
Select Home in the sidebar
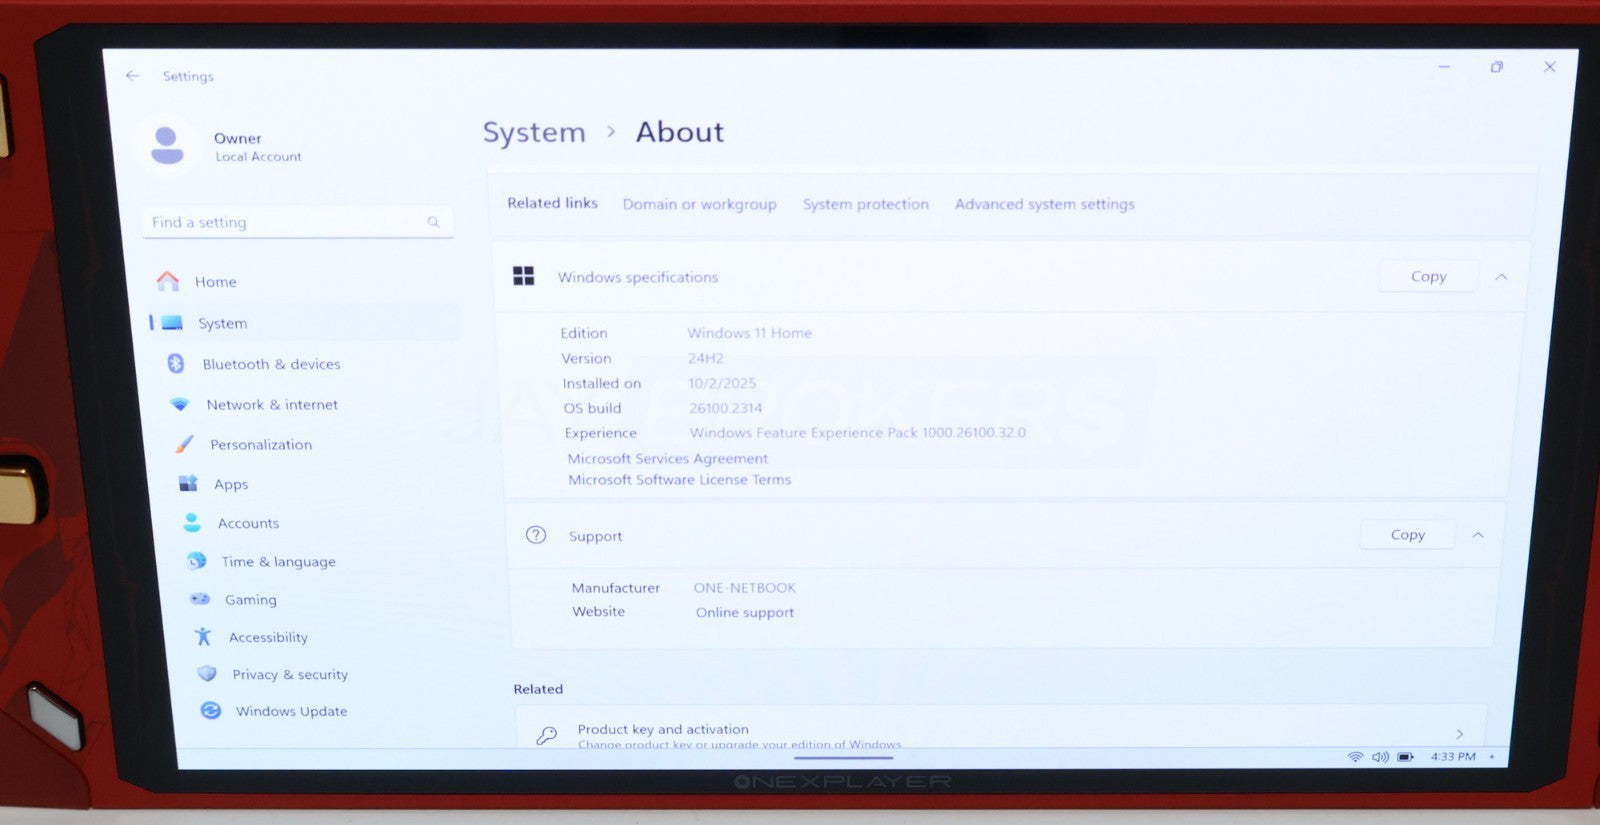pos(215,282)
